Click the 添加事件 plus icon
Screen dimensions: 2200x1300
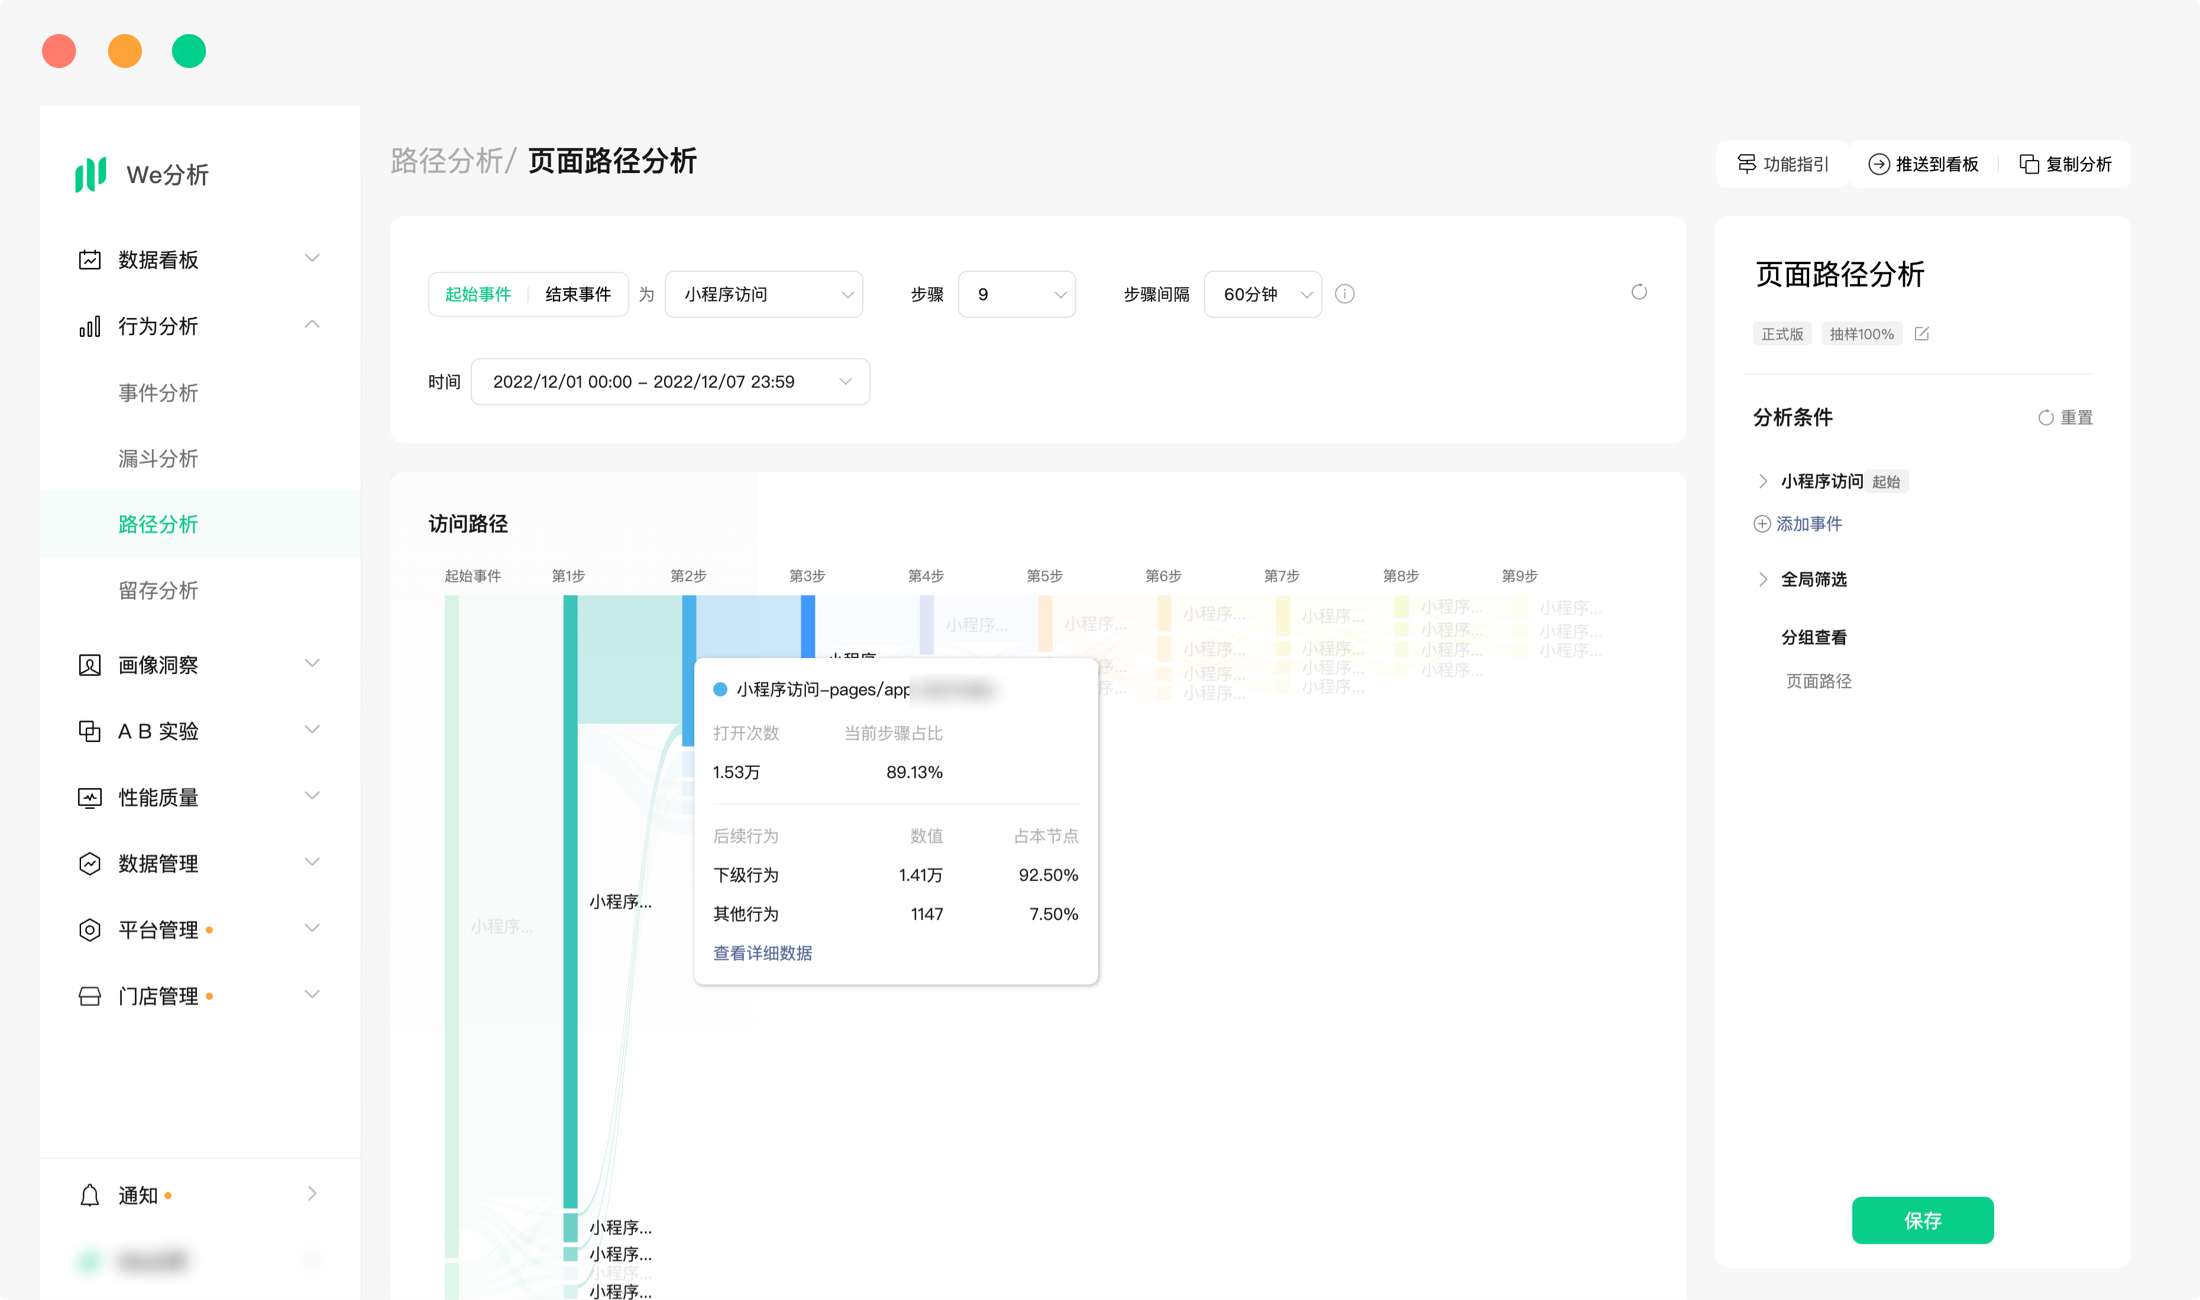pyautogui.click(x=1762, y=524)
